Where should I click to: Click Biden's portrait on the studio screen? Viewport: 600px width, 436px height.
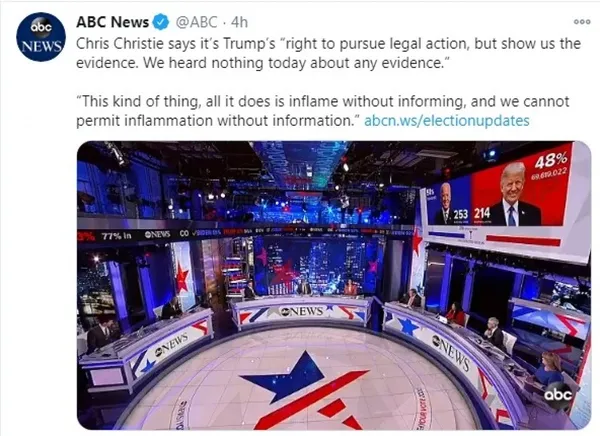click(445, 202)
